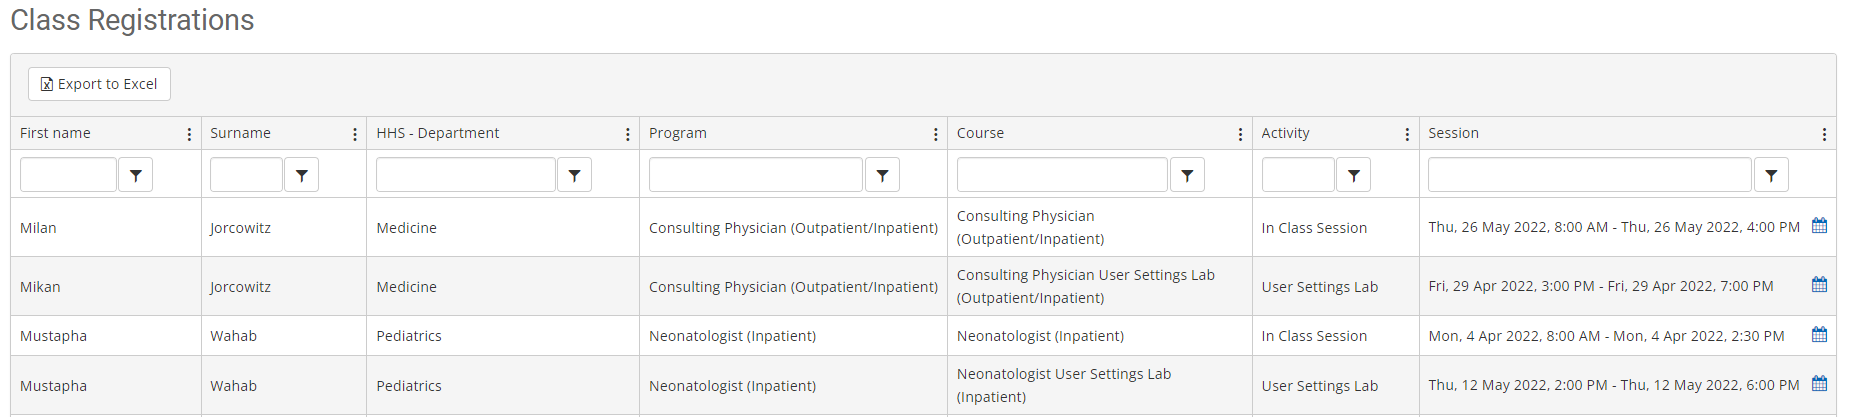
Task: Click the HHS - Department filter text box
Action: click(x=465, y=175)
